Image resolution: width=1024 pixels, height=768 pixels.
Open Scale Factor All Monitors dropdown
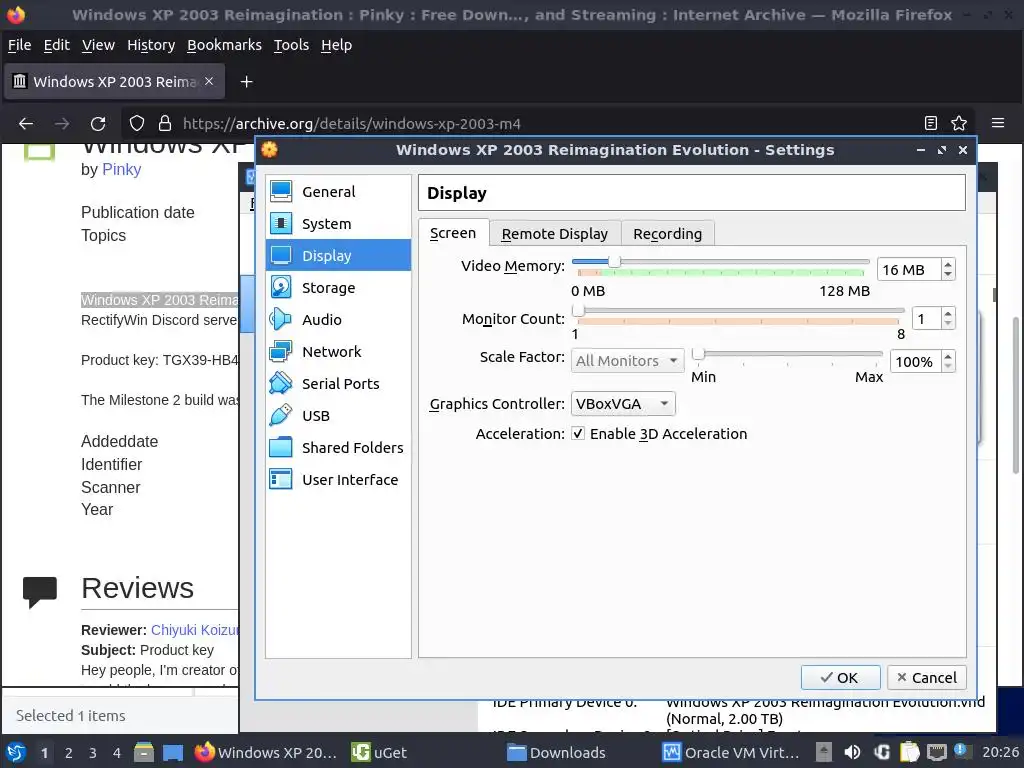tap(627, 360)
